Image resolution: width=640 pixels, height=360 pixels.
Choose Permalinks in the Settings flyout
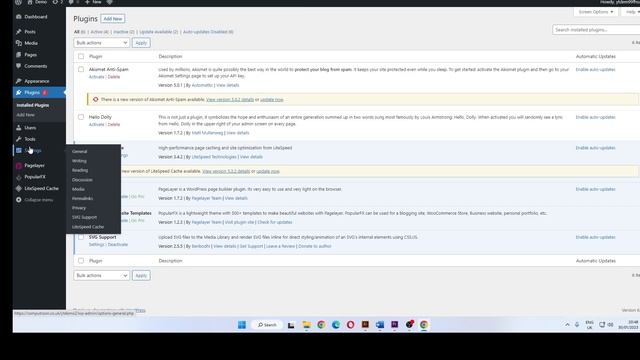tap(82, 198)
